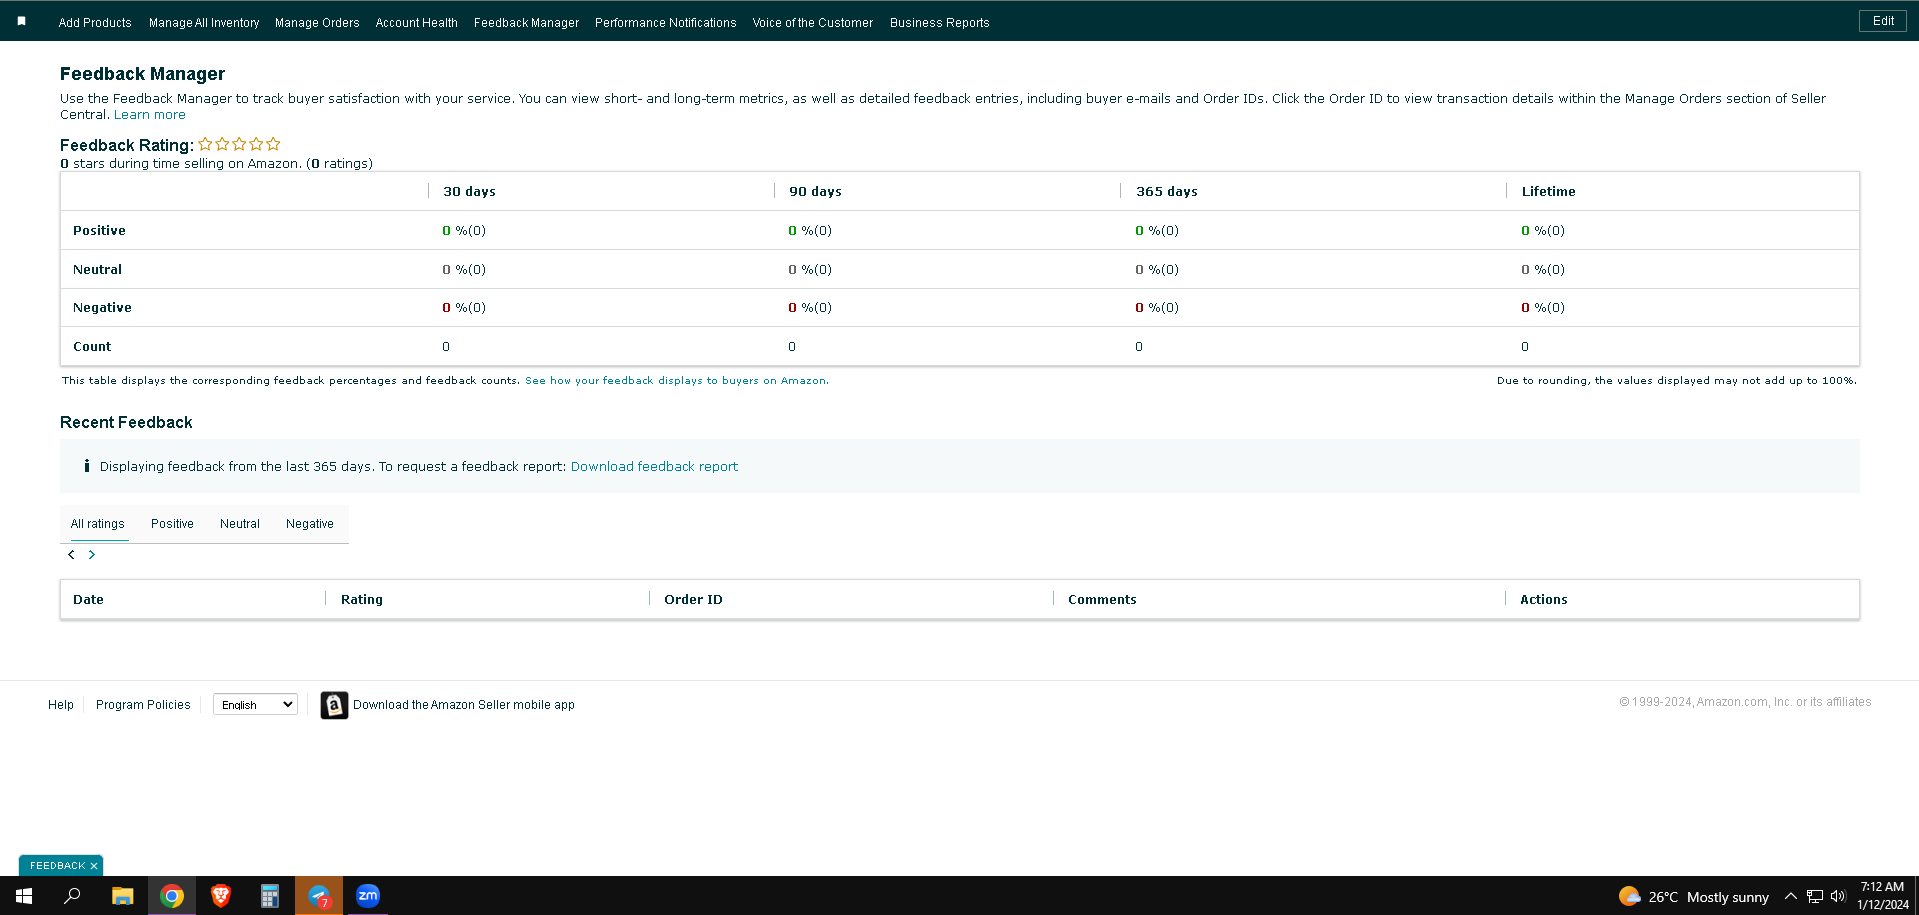Open Business Reports

click(x=940, y=23)
